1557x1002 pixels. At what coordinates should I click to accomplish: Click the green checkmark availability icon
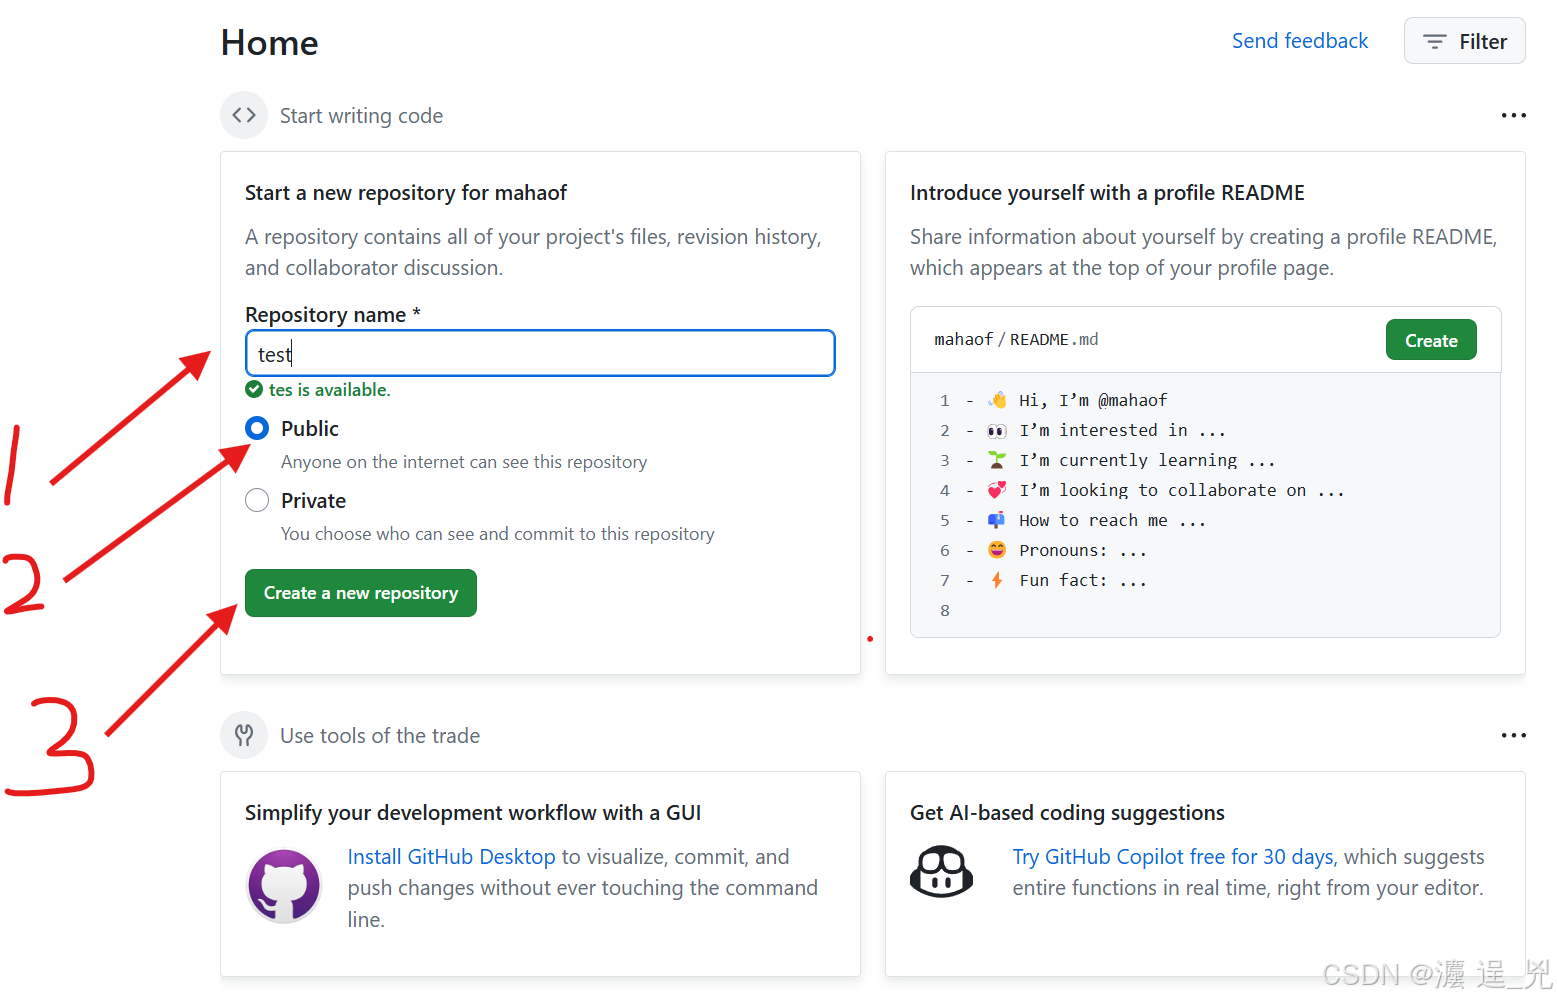click(x=254, y=390)
